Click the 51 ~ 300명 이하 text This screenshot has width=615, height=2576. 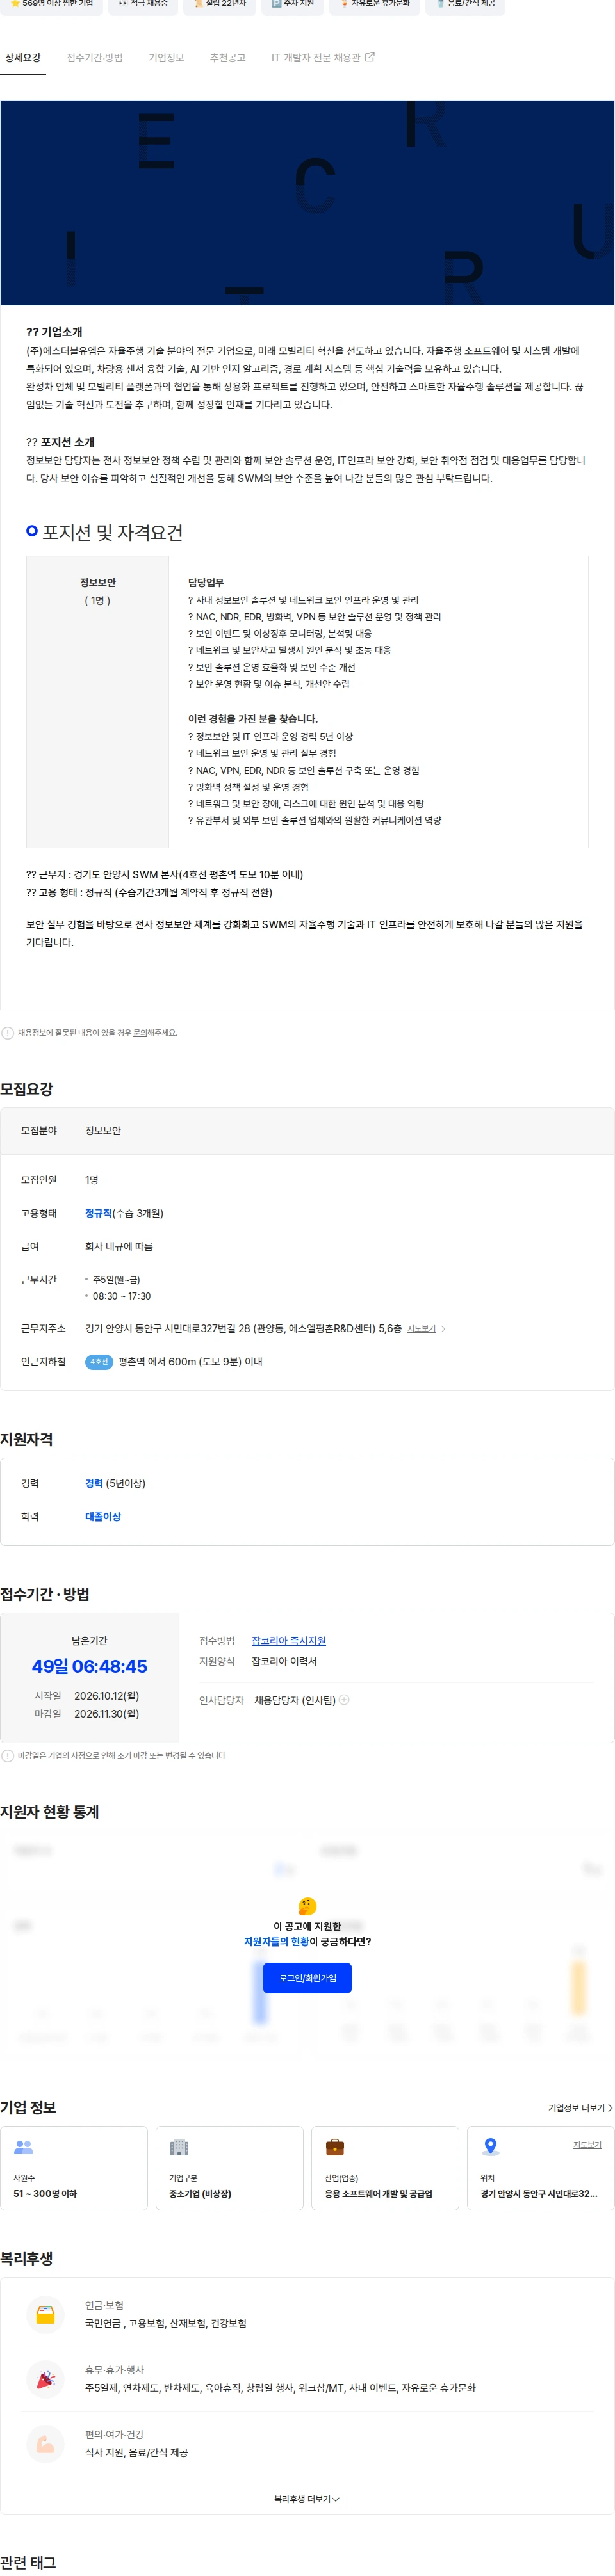[x=45, y=2194]
